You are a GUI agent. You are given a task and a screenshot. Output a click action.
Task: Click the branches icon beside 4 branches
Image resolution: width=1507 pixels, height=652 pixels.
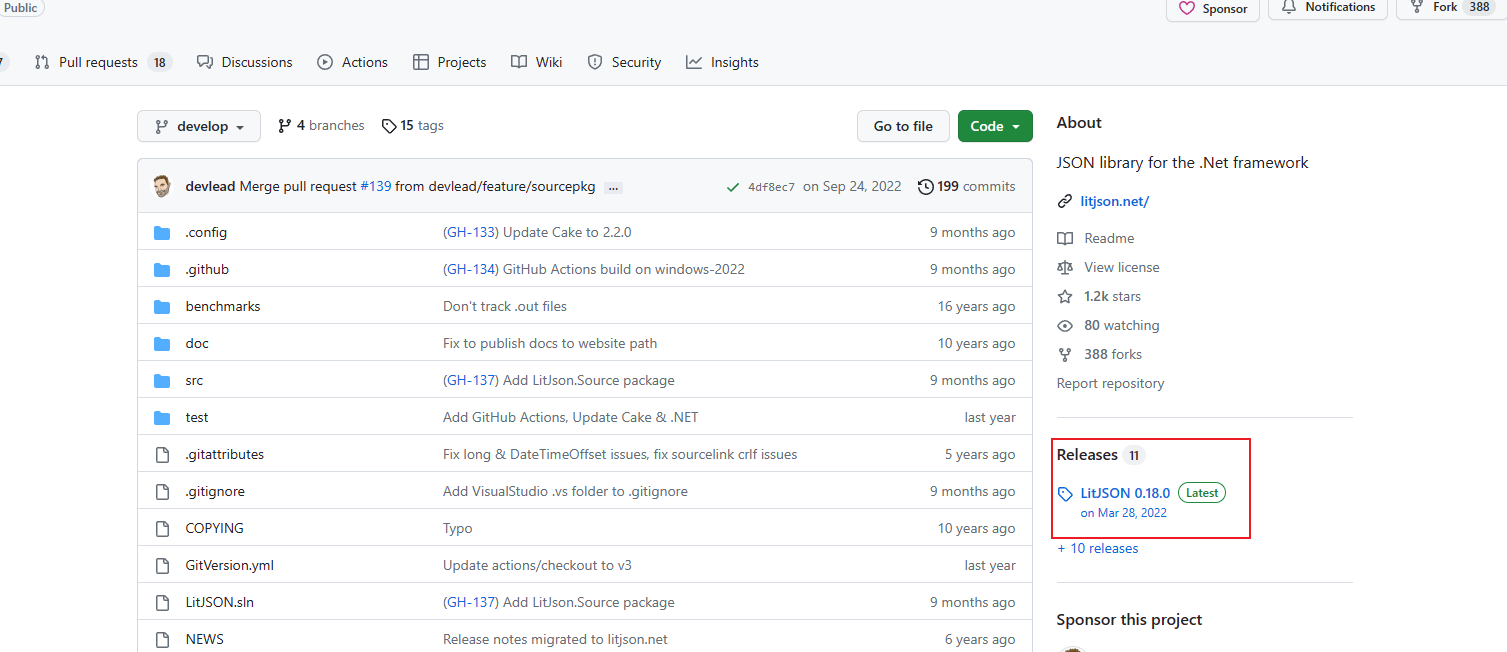pyautogui.click(x=285, y=126)
